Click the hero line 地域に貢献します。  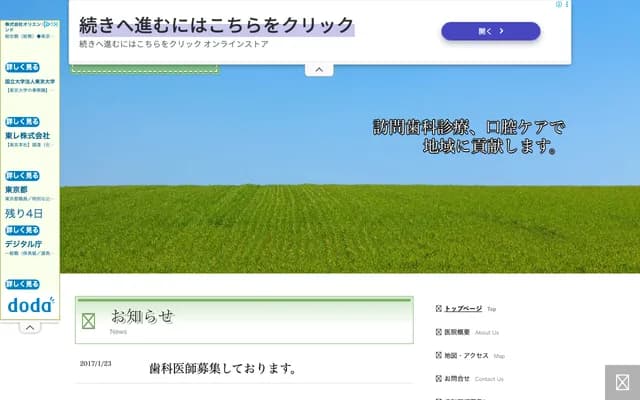click(x=490, y=146)
